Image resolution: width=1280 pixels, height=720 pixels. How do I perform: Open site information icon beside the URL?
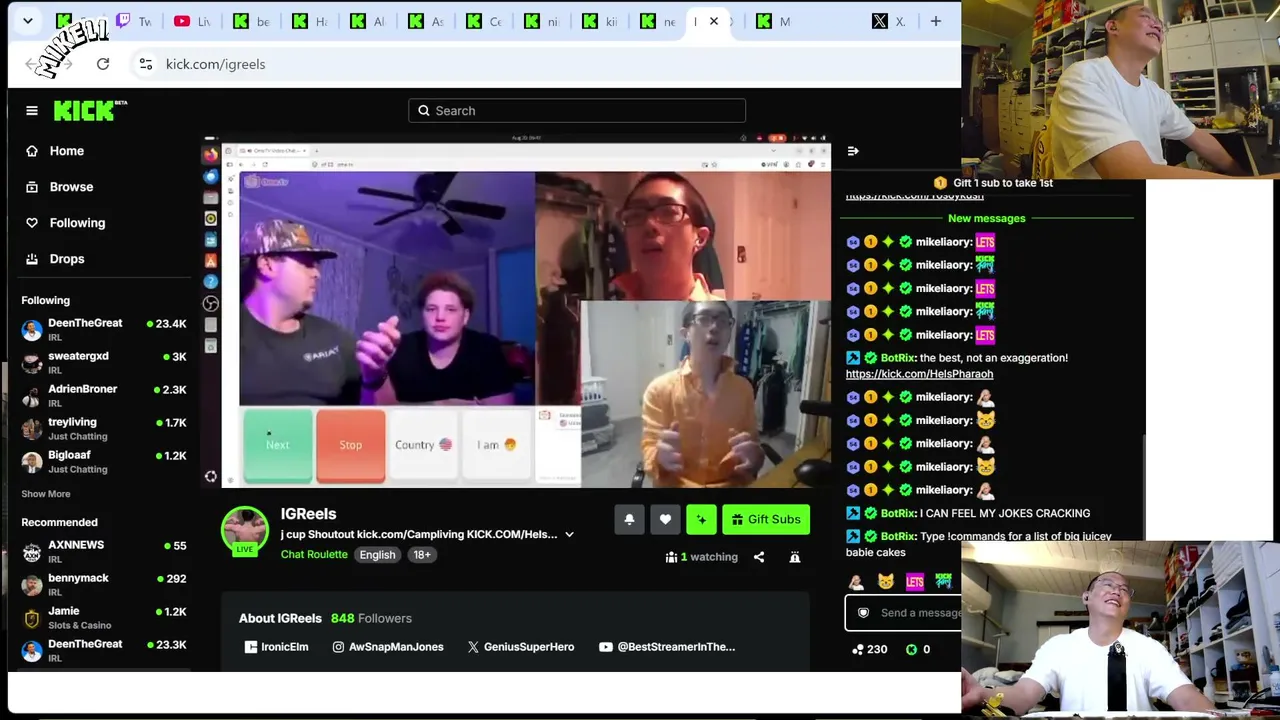[x=146, y=64]
